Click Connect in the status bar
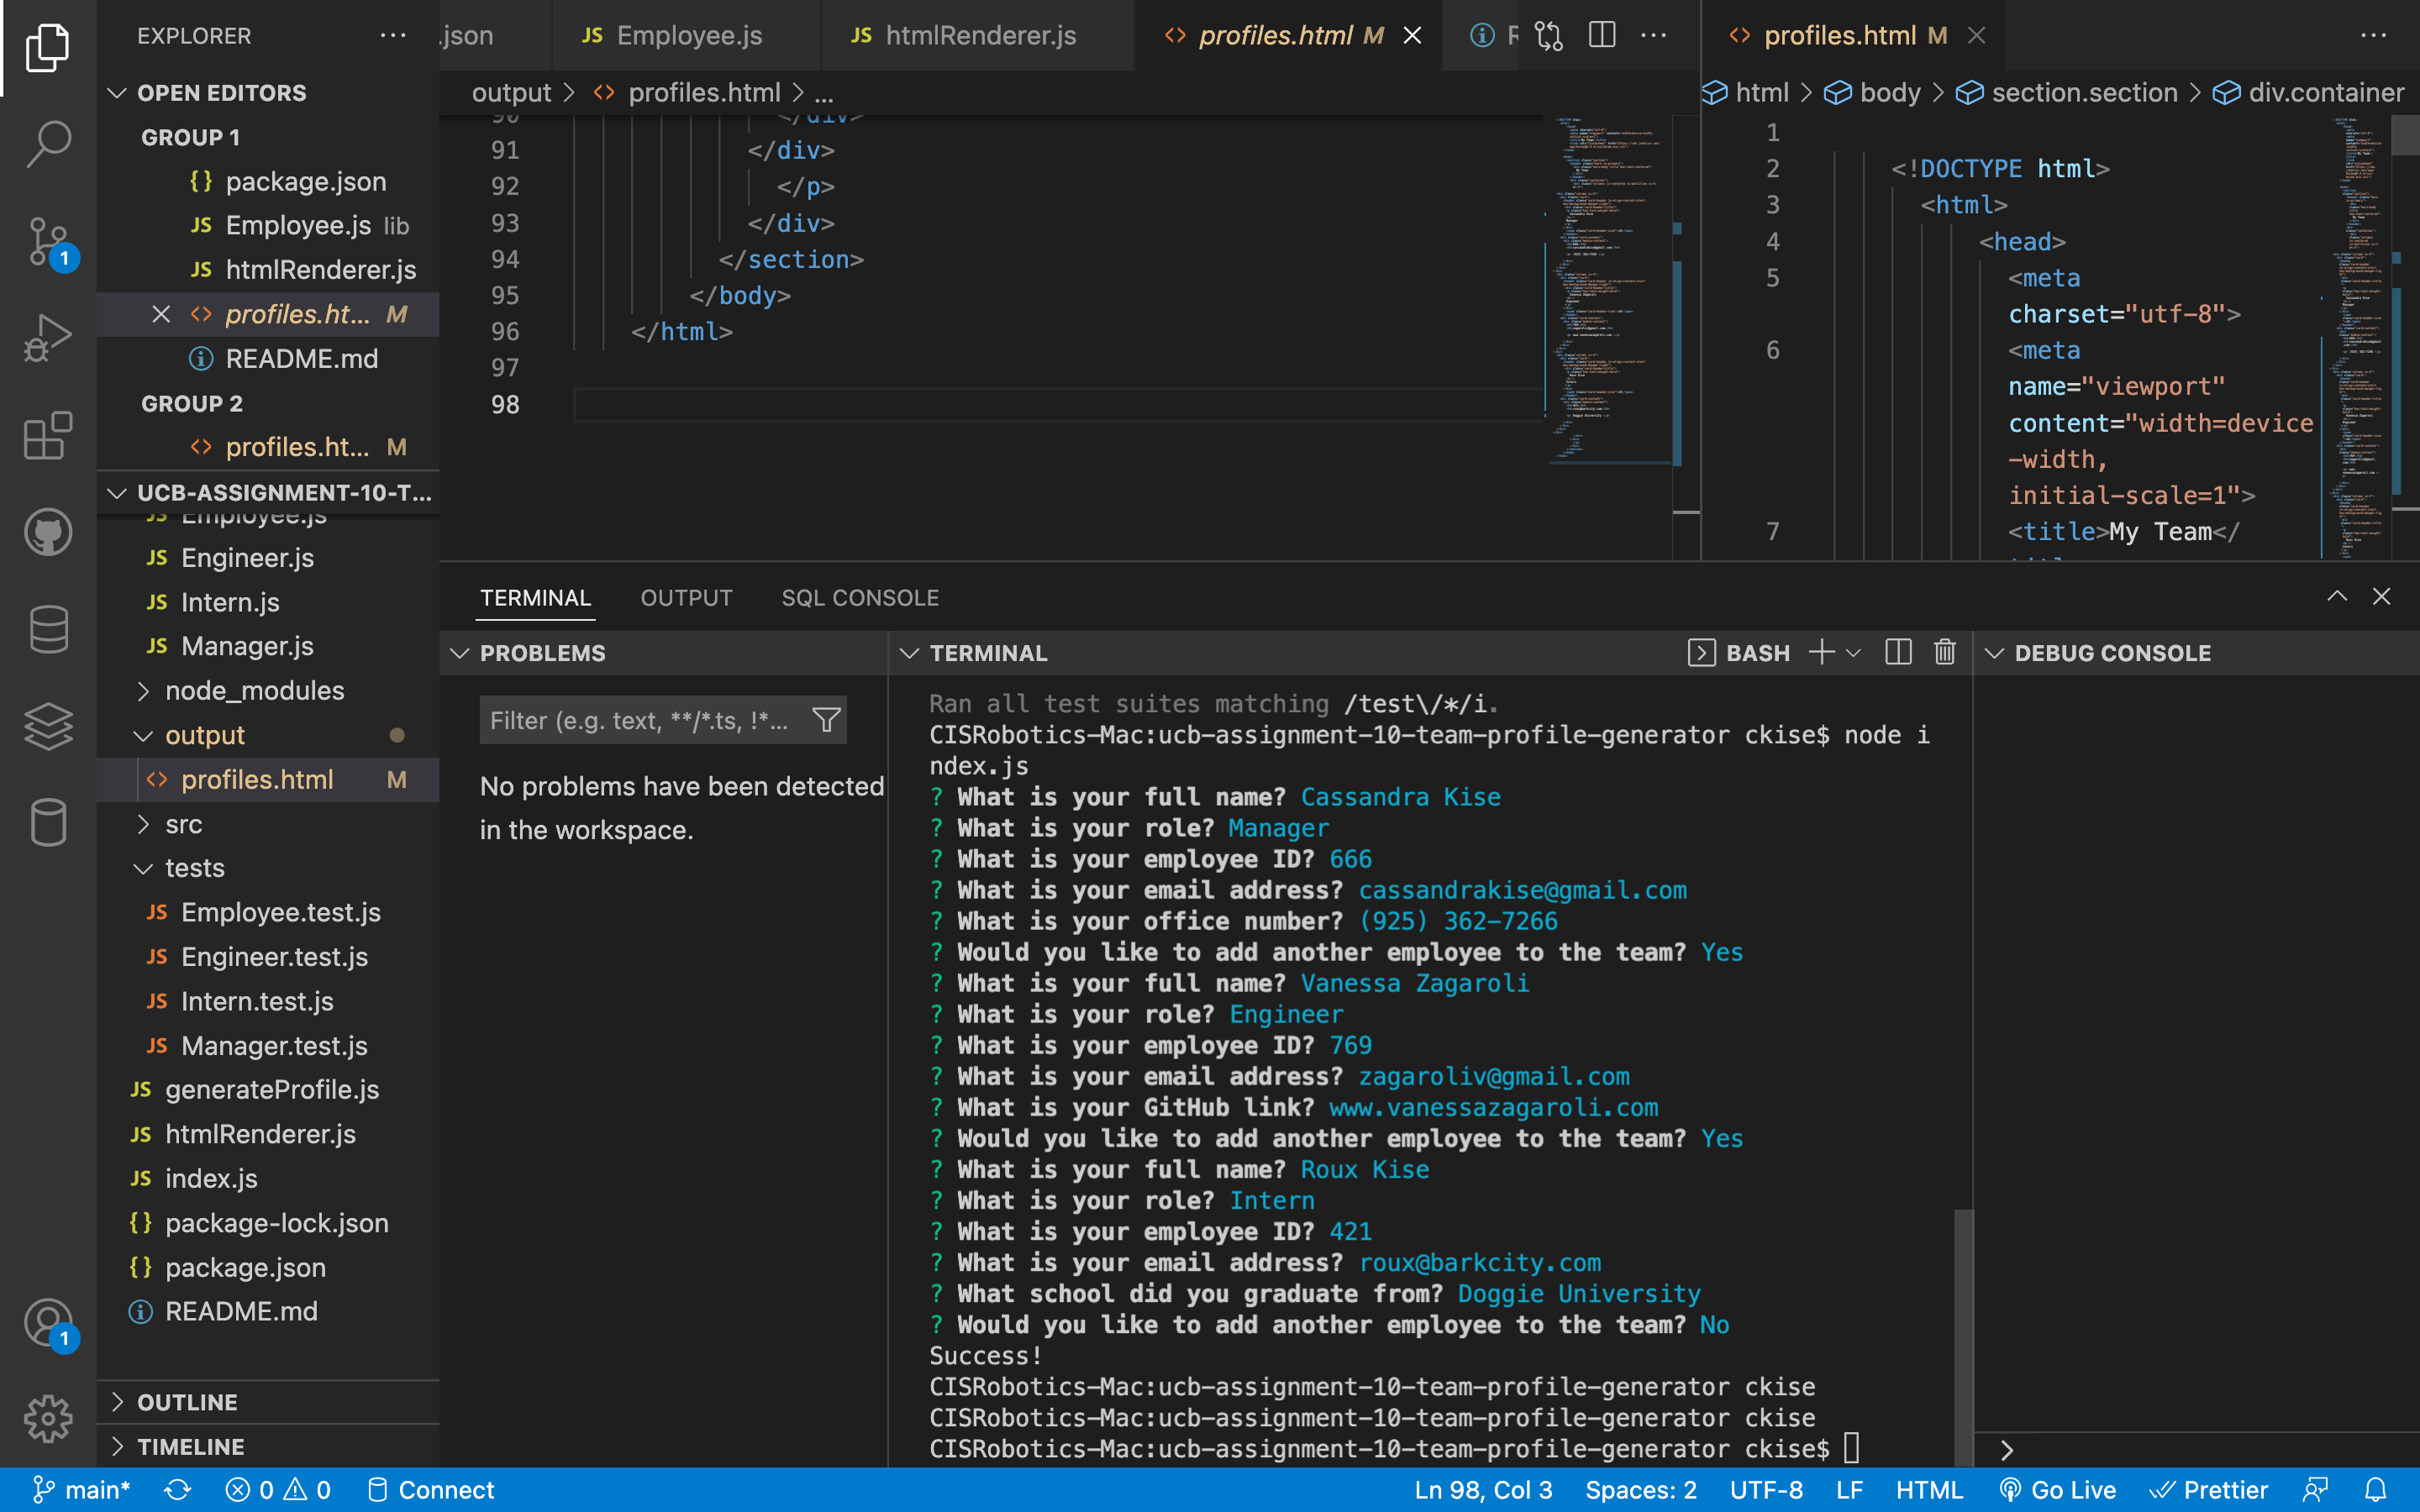The image size is (2420, 1512). (x=431, y=1490)
